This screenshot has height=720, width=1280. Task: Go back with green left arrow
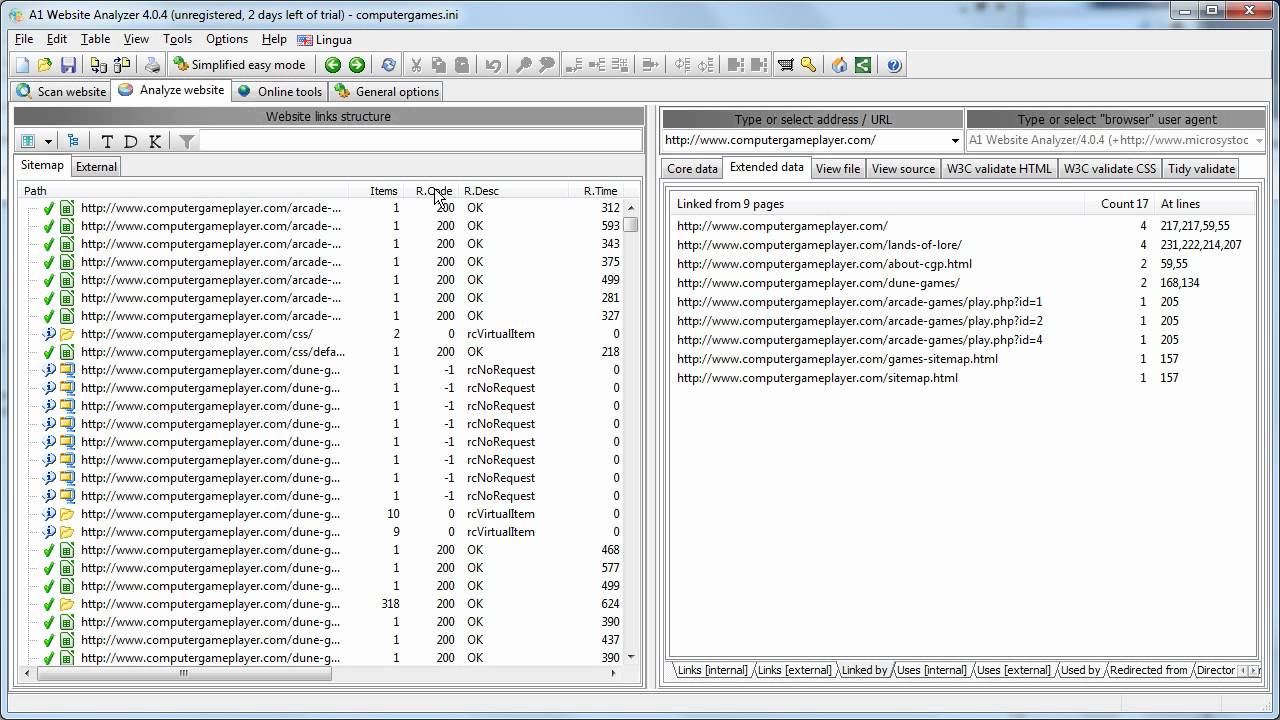(333, 65)
